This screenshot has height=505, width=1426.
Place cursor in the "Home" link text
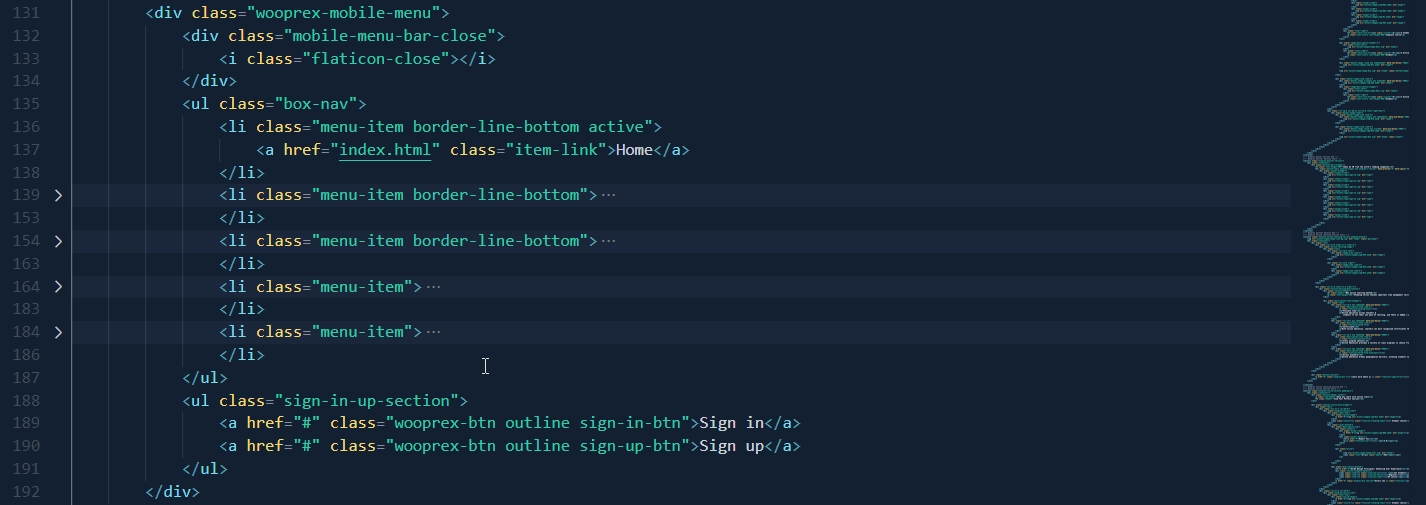tap(634, 150)
